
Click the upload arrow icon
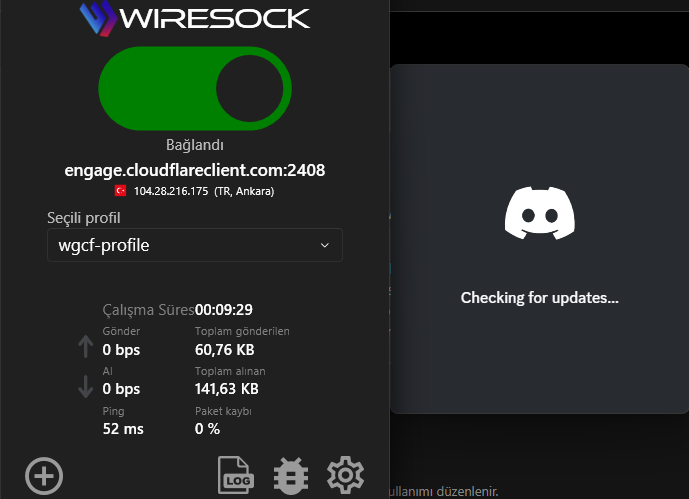click(x=85, y=347)
